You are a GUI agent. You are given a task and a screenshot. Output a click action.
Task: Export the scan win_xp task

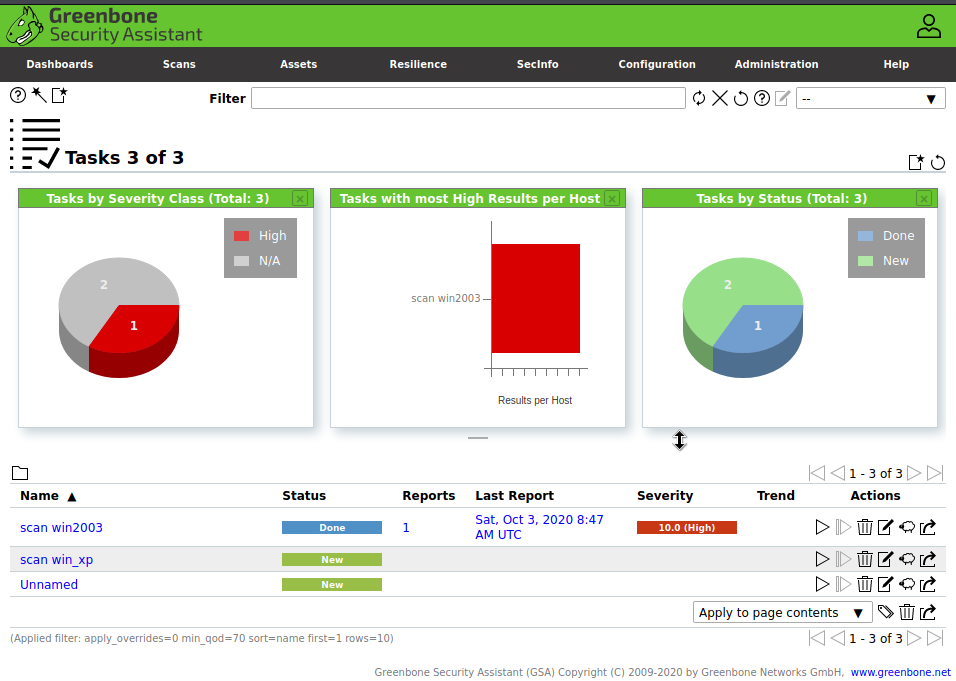coord(928,559)
